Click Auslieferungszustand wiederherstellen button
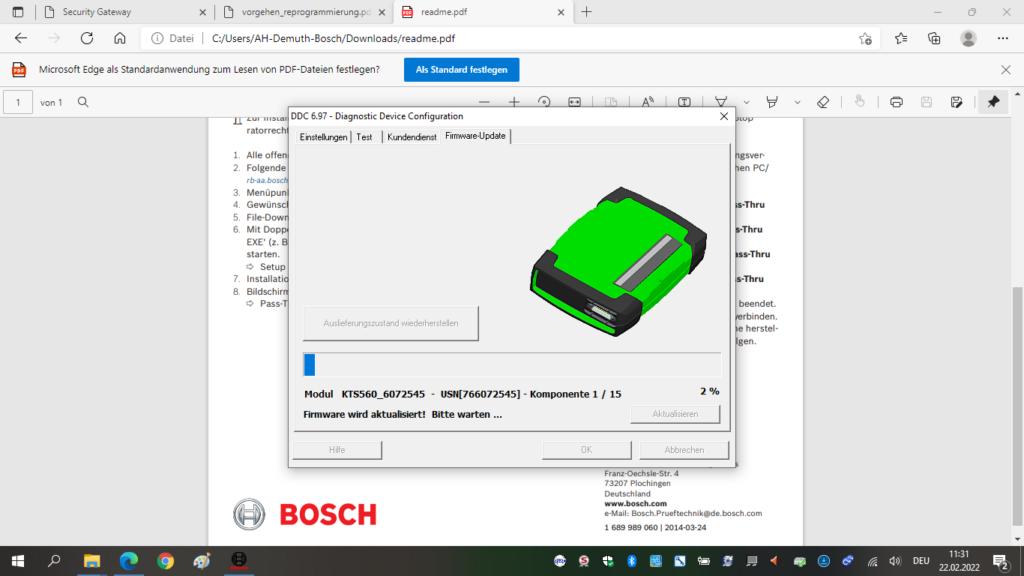 coord(391,323)
